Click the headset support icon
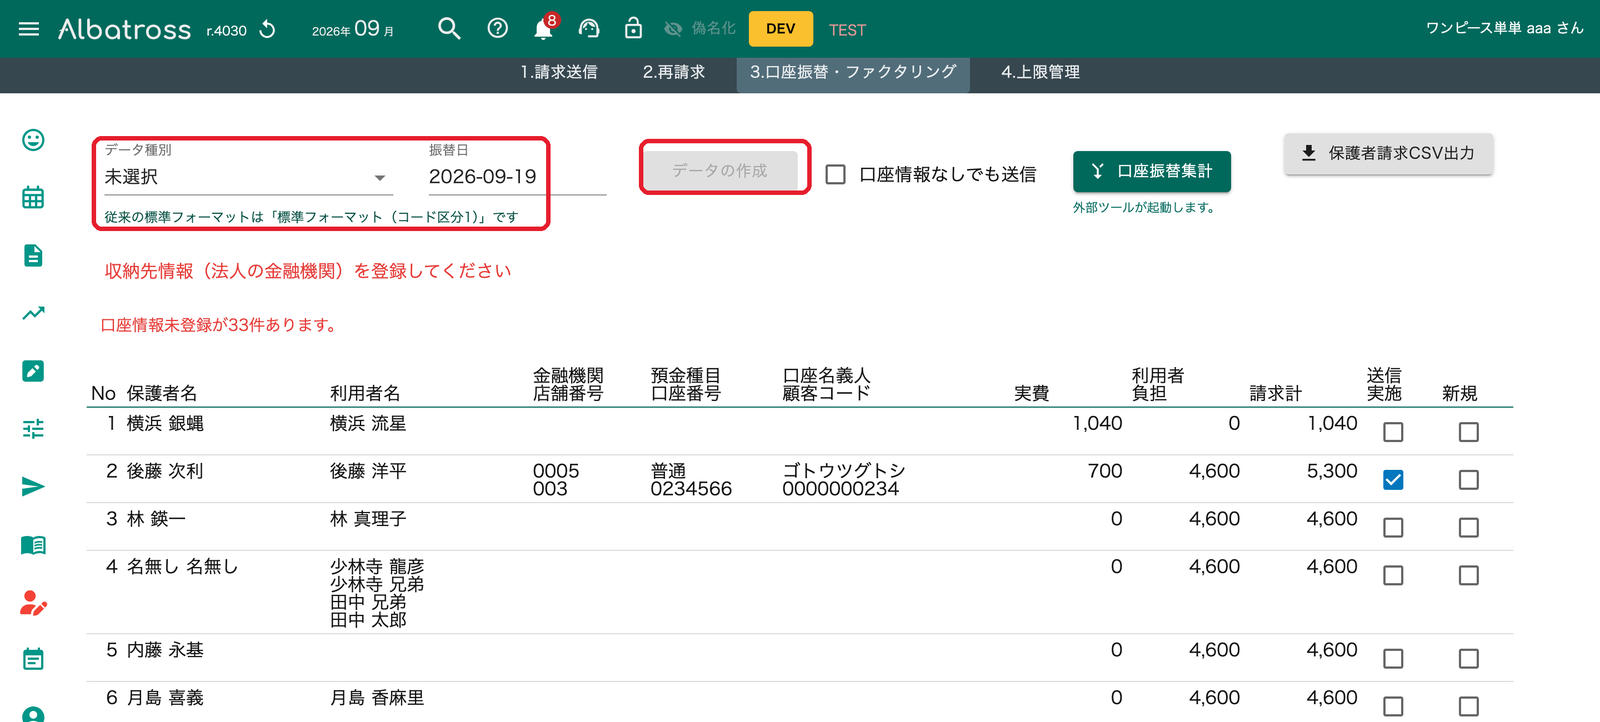This screenshot has width=1600, height=722. pos(589,29)
